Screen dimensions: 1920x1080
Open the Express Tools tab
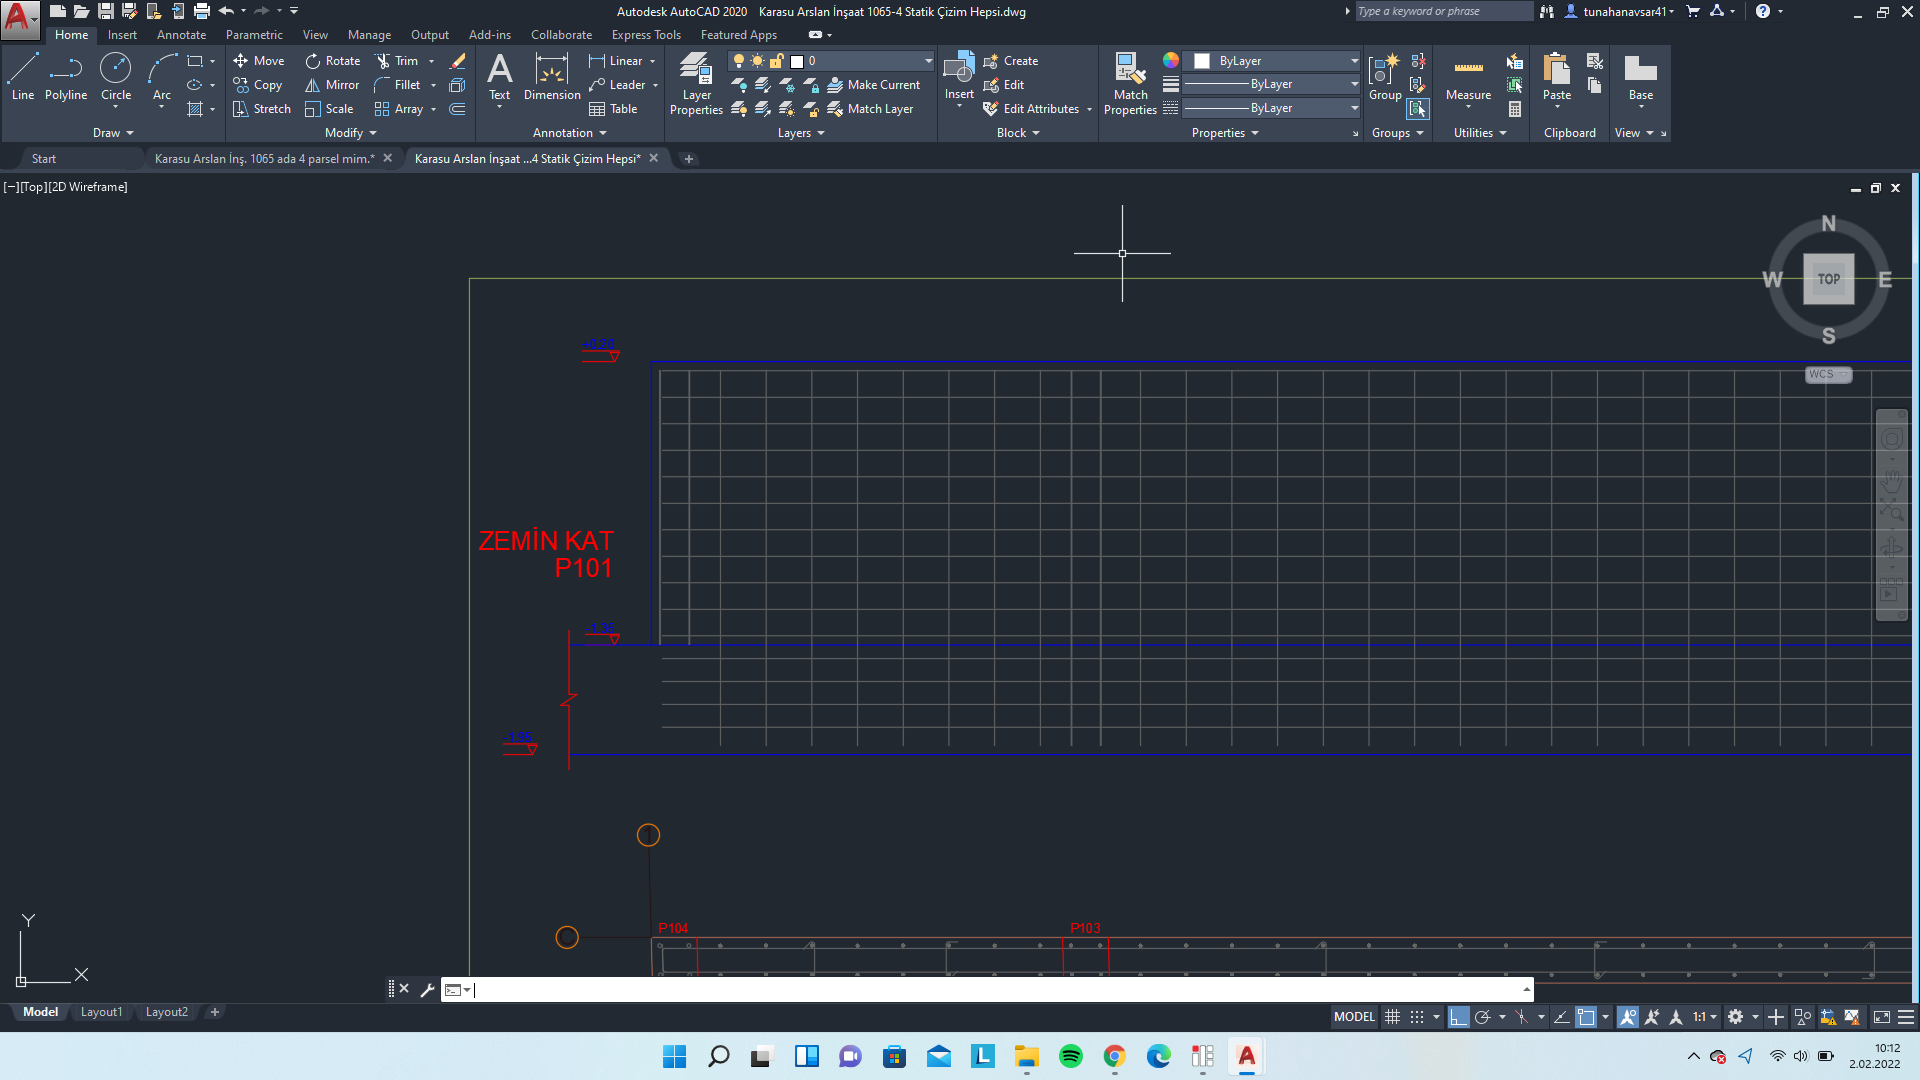point(646,35)
